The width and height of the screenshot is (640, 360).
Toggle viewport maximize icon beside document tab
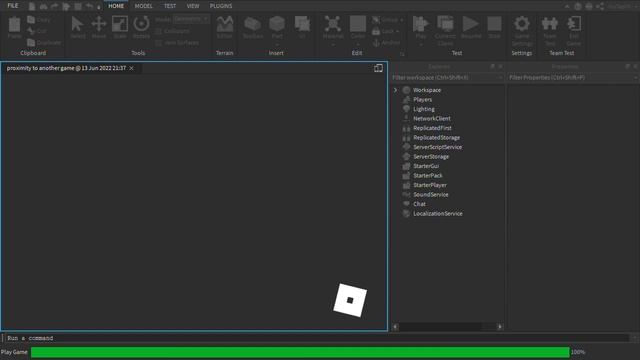378,68
